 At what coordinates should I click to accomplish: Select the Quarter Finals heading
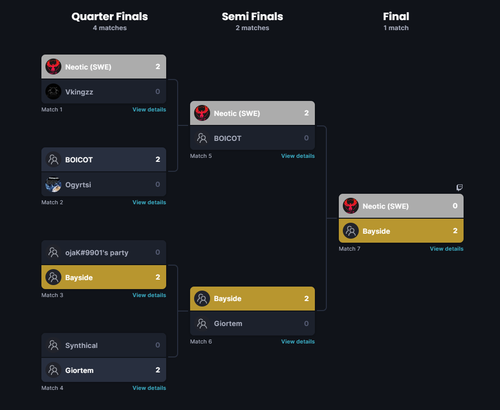(110, 16)
